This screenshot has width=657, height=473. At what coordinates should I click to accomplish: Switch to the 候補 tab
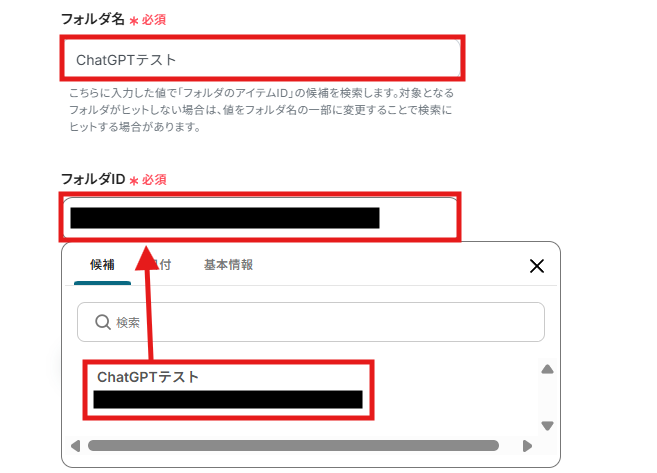click(102, 265)
